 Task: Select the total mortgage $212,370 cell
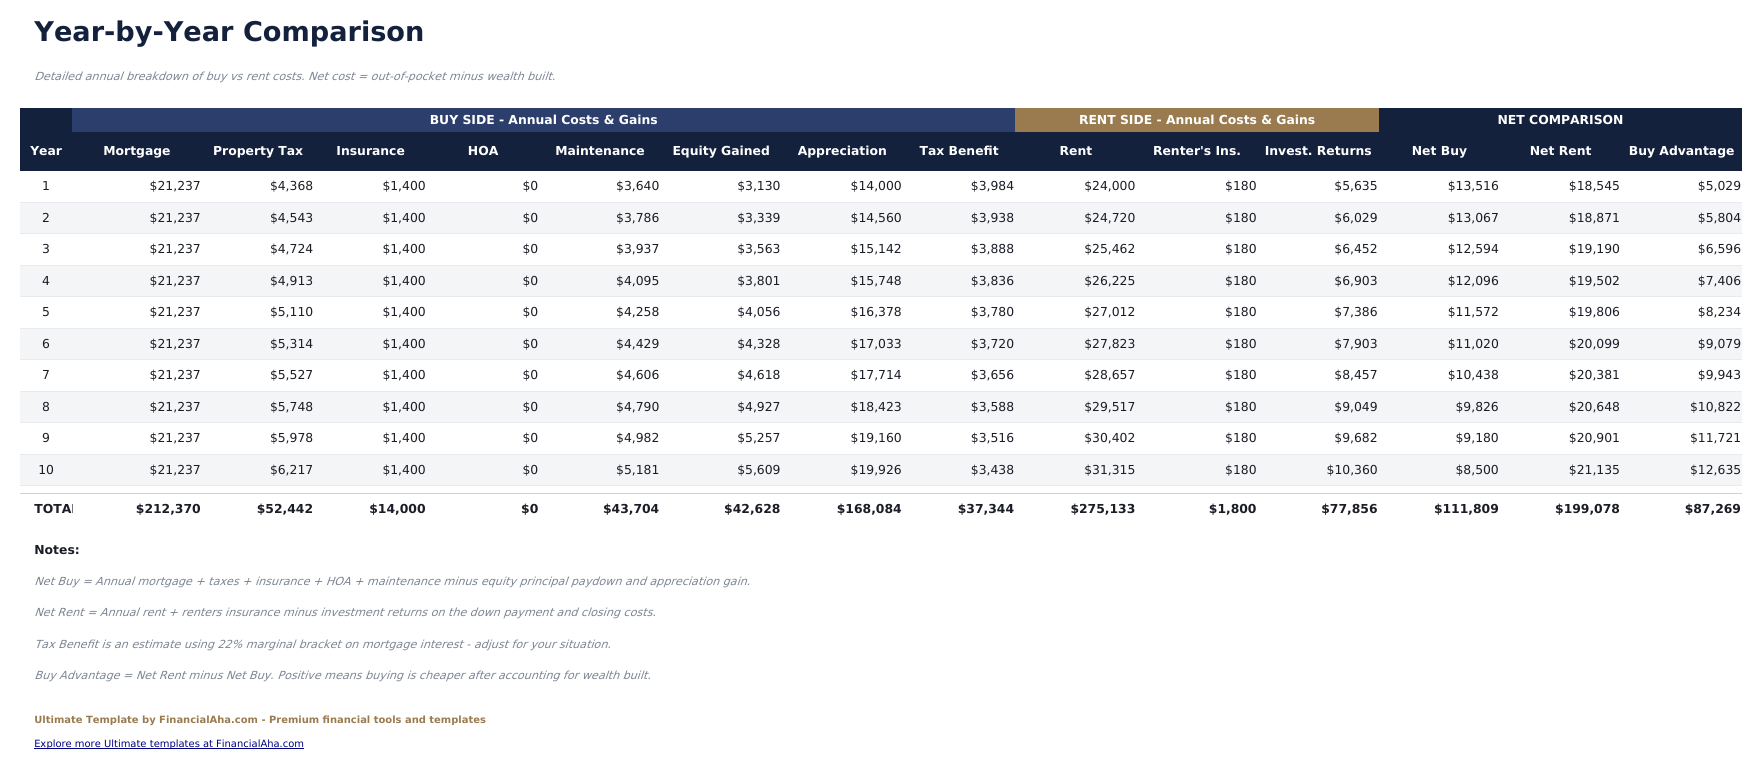(x=168, y=509)
